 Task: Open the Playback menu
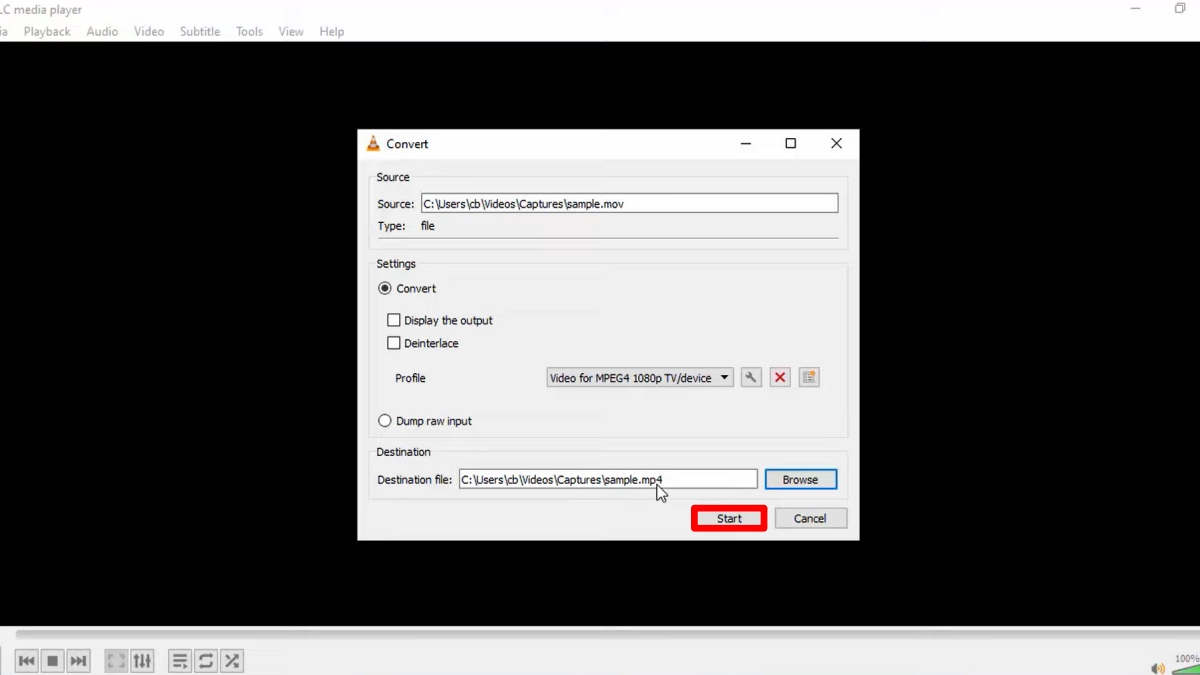(47, 32)
